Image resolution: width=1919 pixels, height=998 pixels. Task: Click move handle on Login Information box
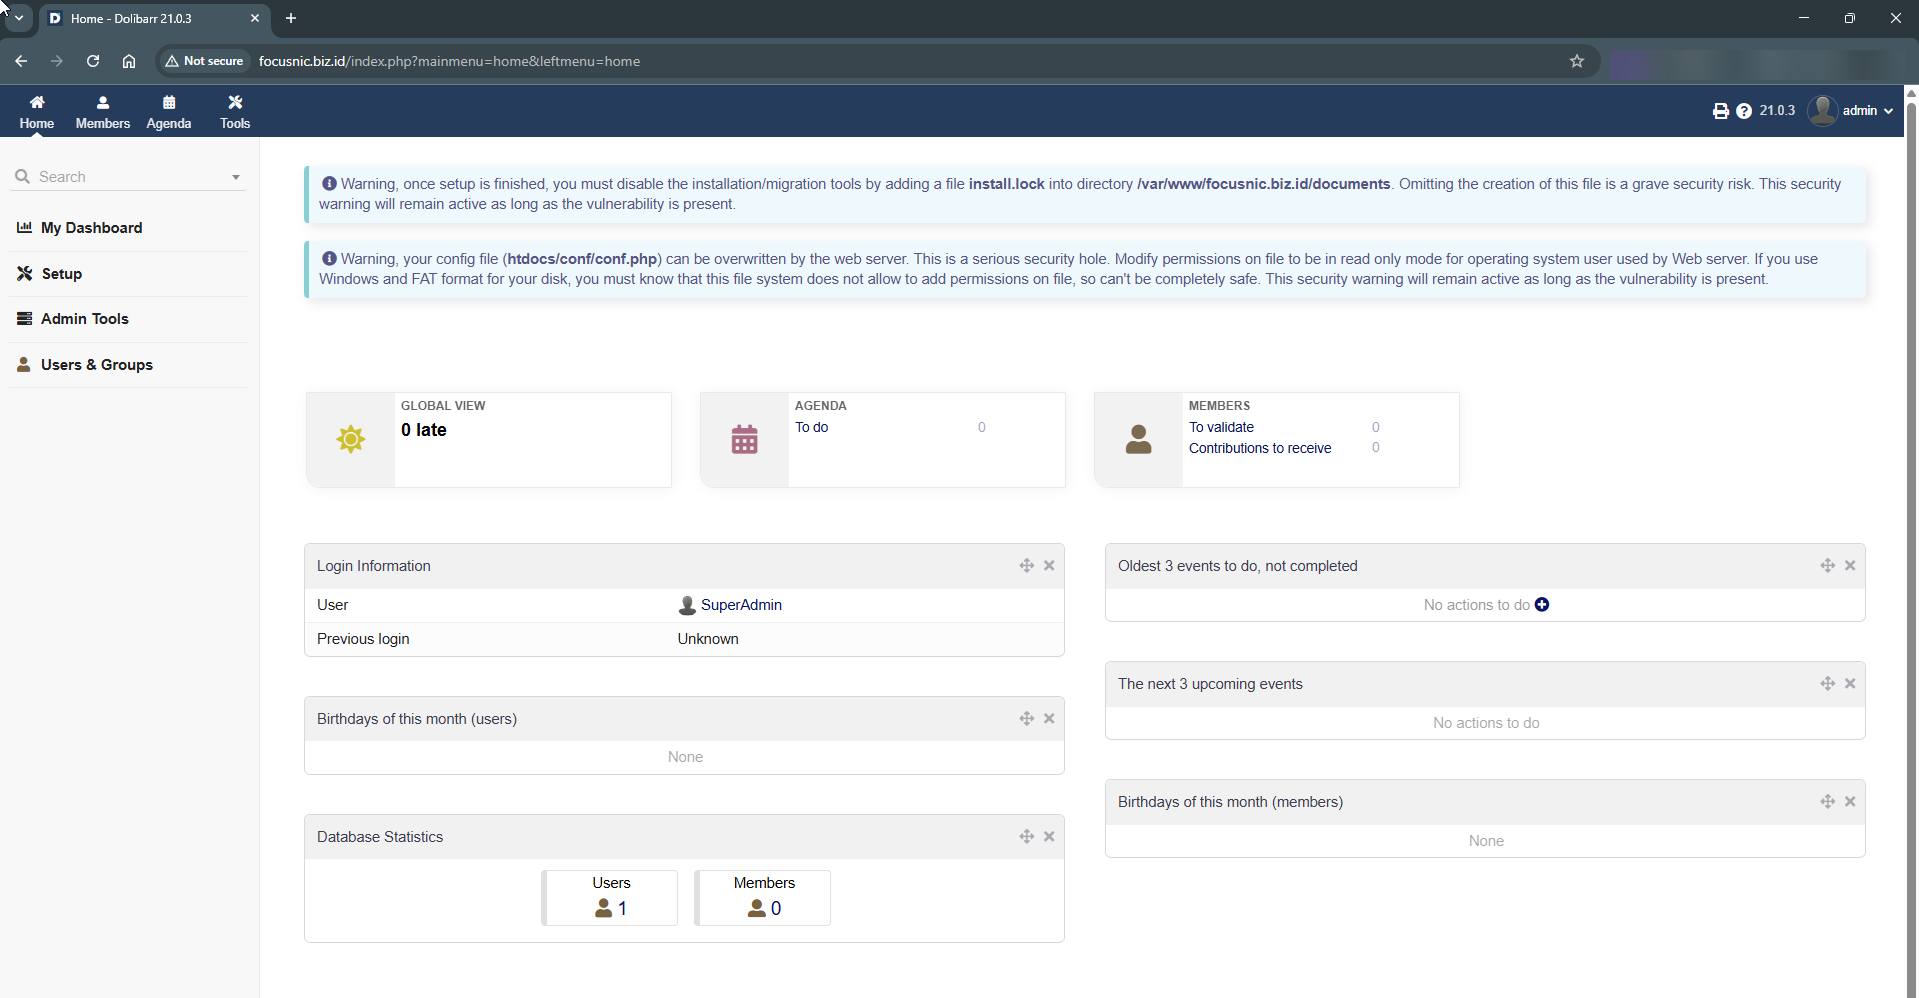click(1026, 566)
